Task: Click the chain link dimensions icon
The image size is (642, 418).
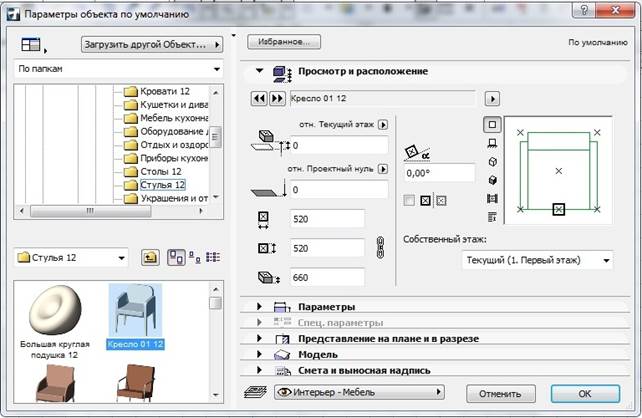Action: tap(379, 245)
